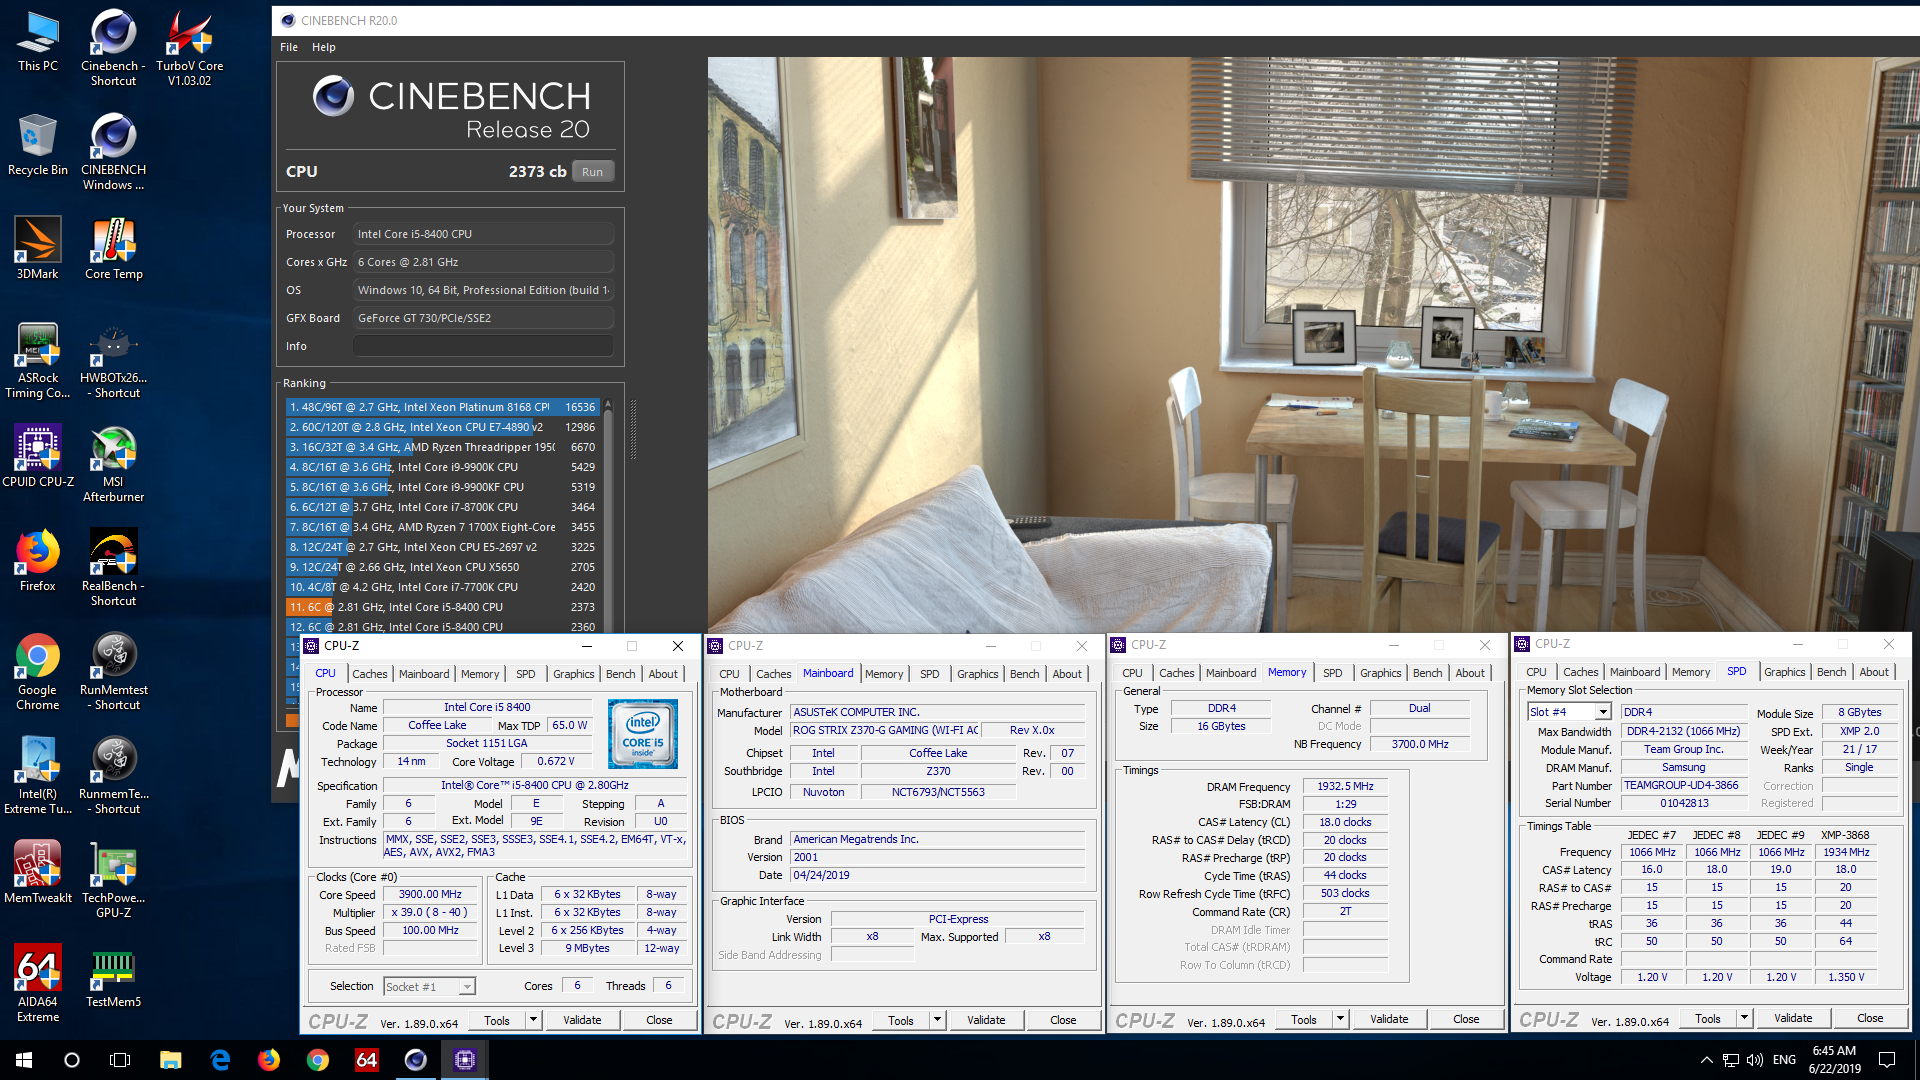Launch TurboV Core V1.03.02 icon
The height and width of the screenshot is (1080, 1920).
pyautogui.click(x=189, y=47)
